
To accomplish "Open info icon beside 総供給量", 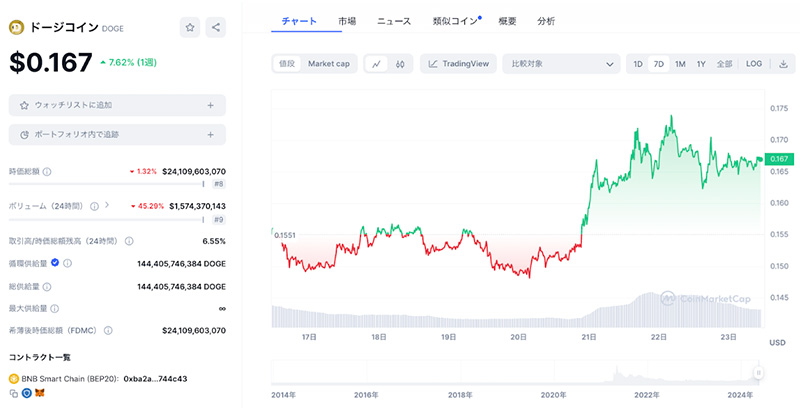I will 47,287.
